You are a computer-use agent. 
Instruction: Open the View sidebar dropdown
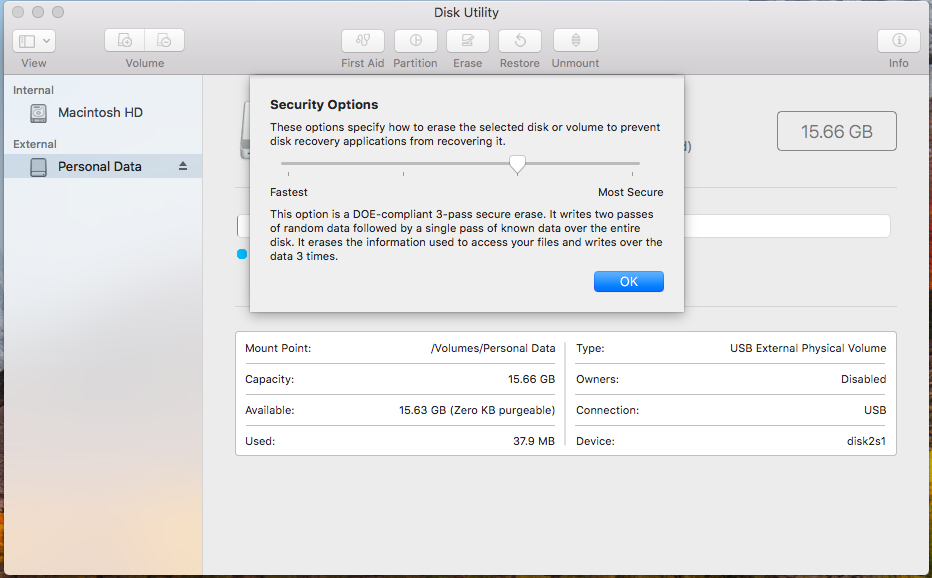pos(34,41)
